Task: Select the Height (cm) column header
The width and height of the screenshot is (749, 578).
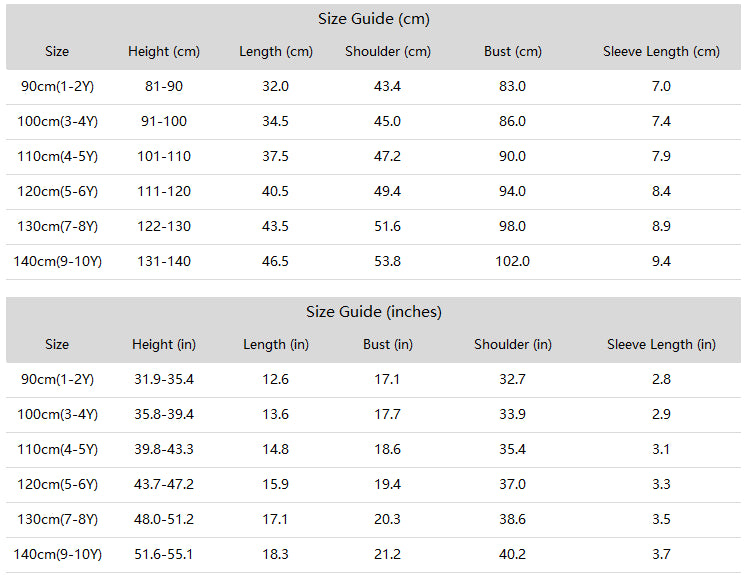Action: pyautogui.click(x=164, y=51)
